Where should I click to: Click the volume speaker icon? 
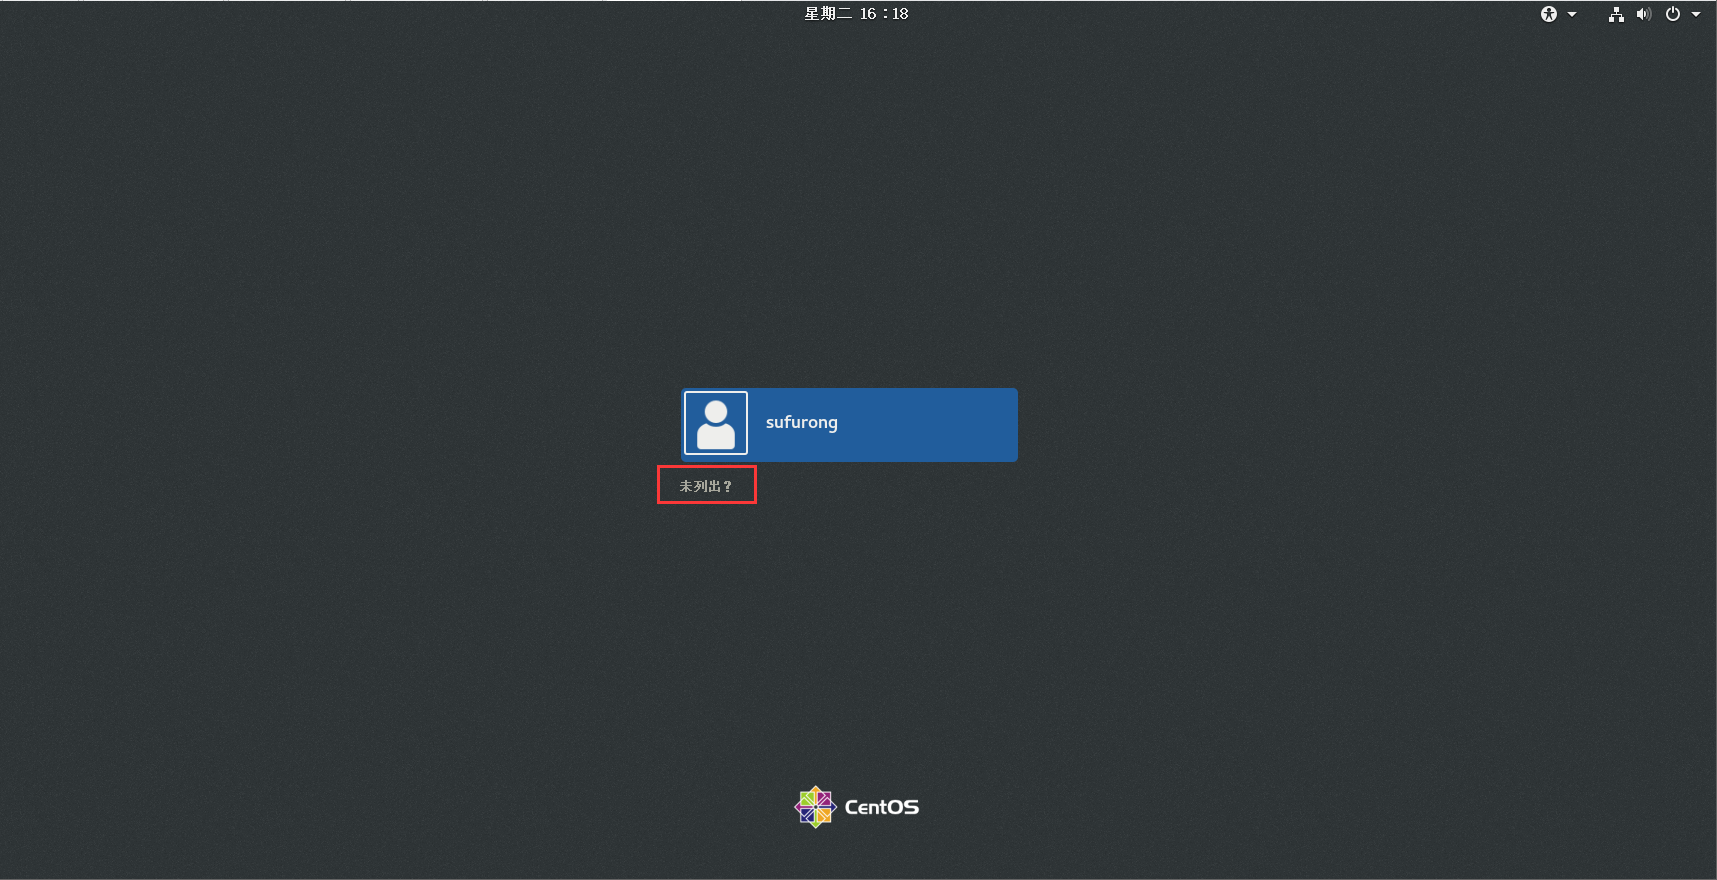(1643, 14)
